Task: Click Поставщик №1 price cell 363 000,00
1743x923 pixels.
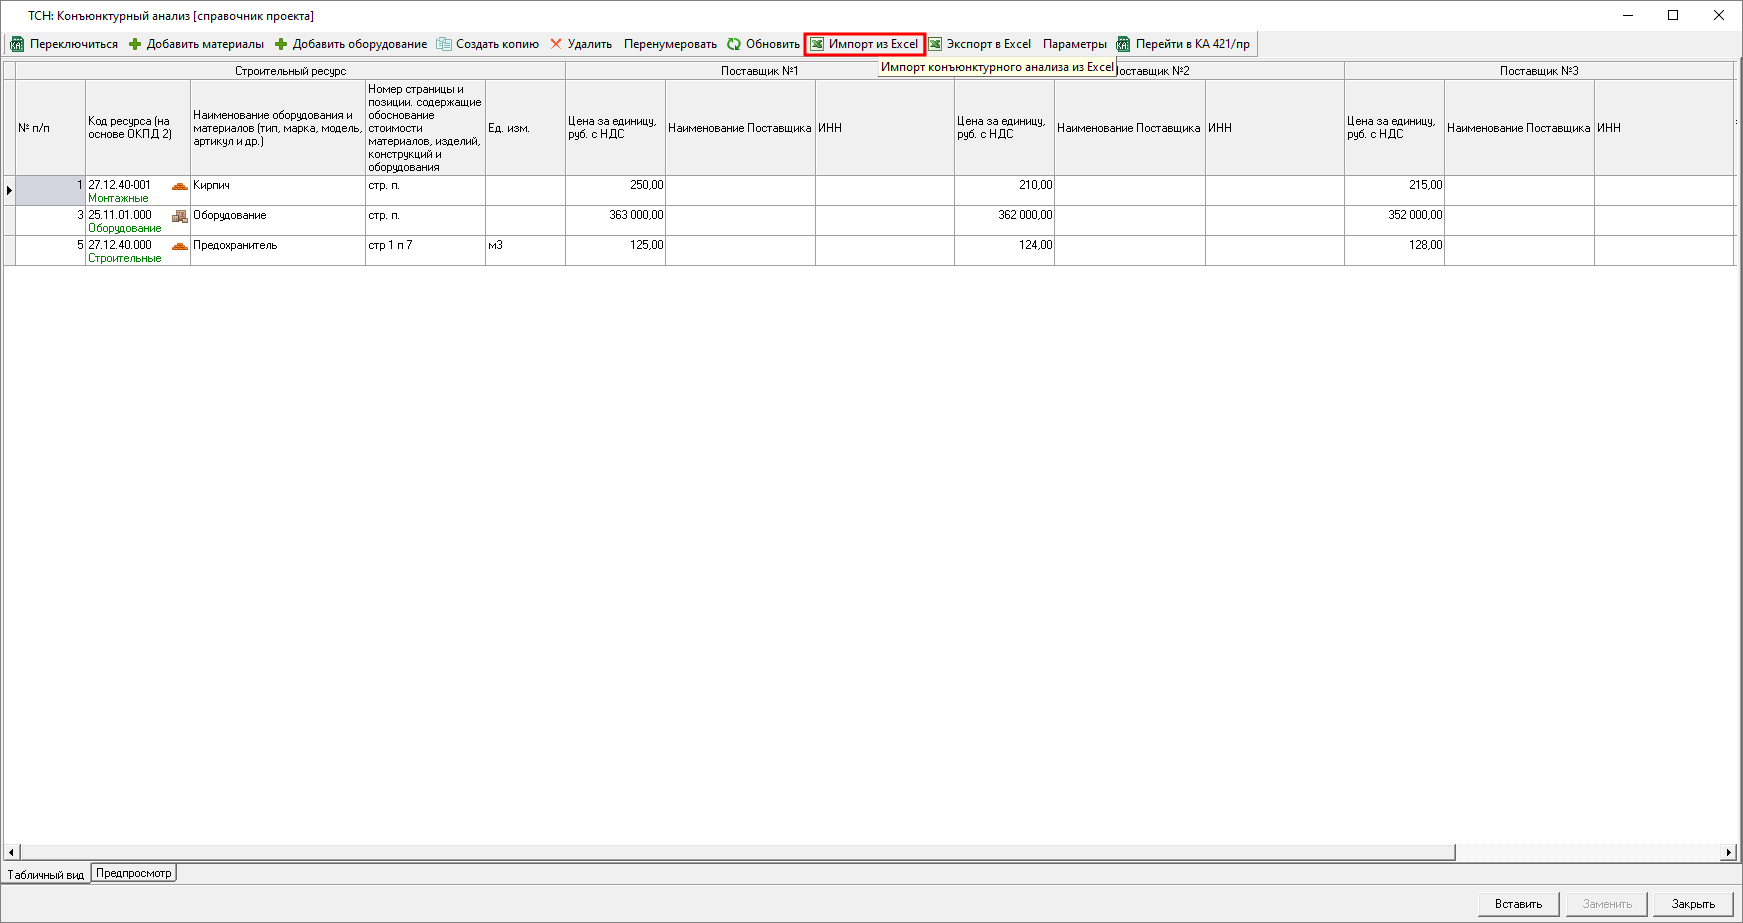Action: [615, 220]
